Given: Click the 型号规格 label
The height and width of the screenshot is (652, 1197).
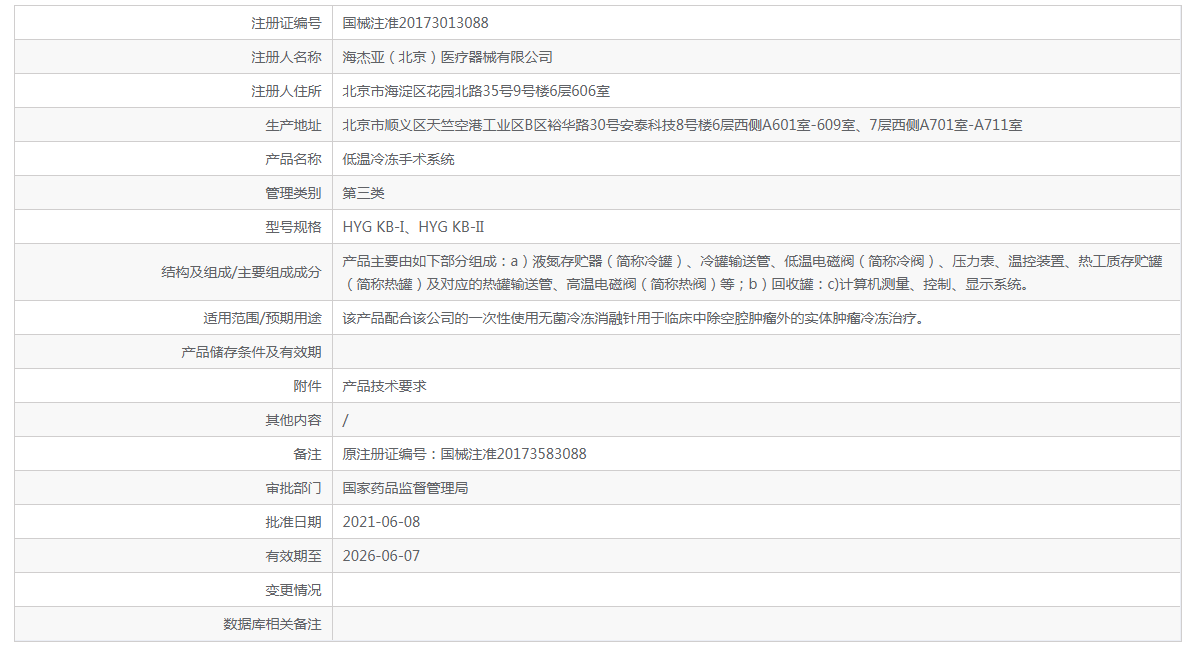Looking at the screenshot, I should (x=293, y=228).
